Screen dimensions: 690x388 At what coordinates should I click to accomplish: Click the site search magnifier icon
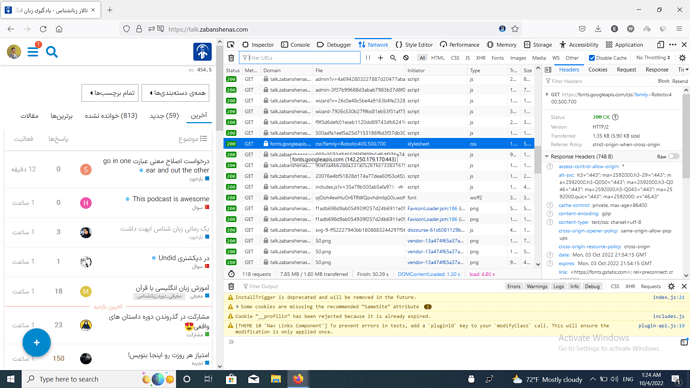(52, 52)
